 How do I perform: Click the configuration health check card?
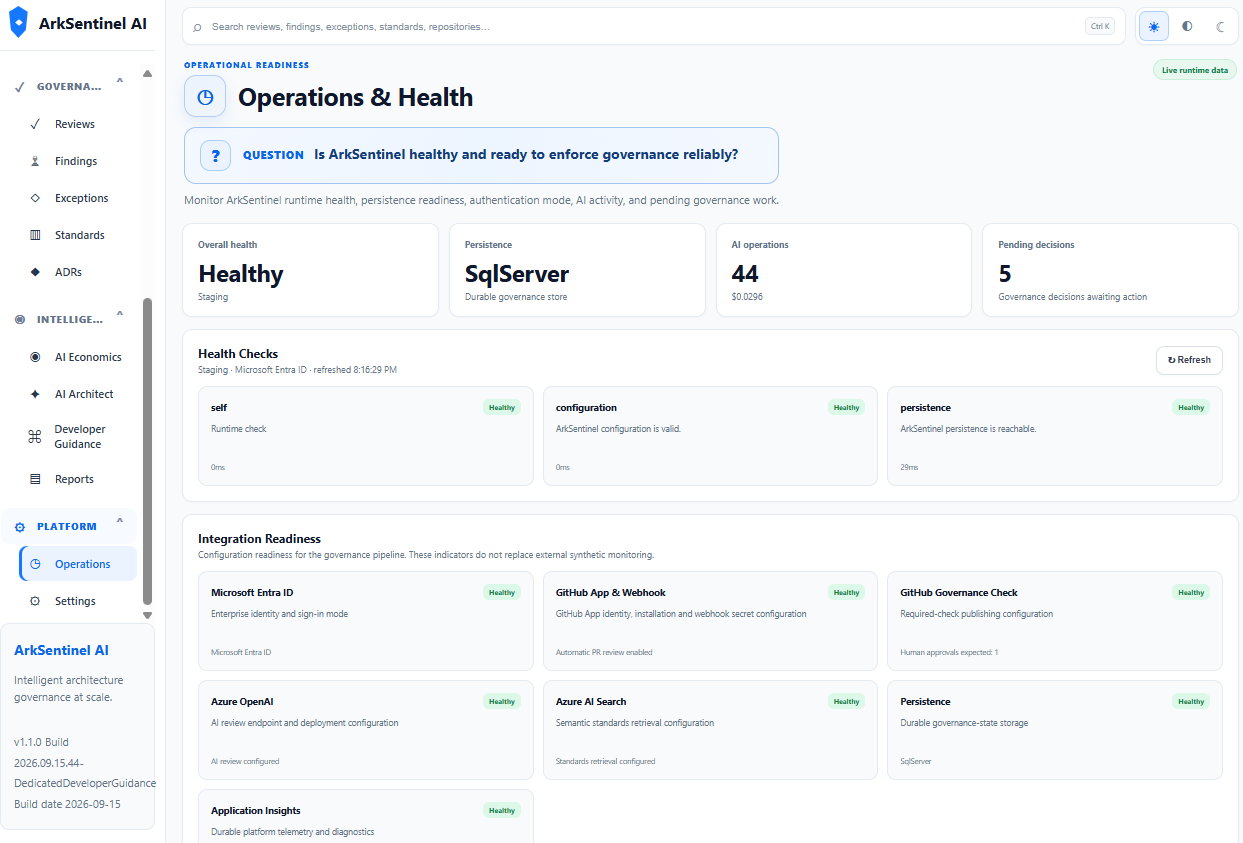710,436
